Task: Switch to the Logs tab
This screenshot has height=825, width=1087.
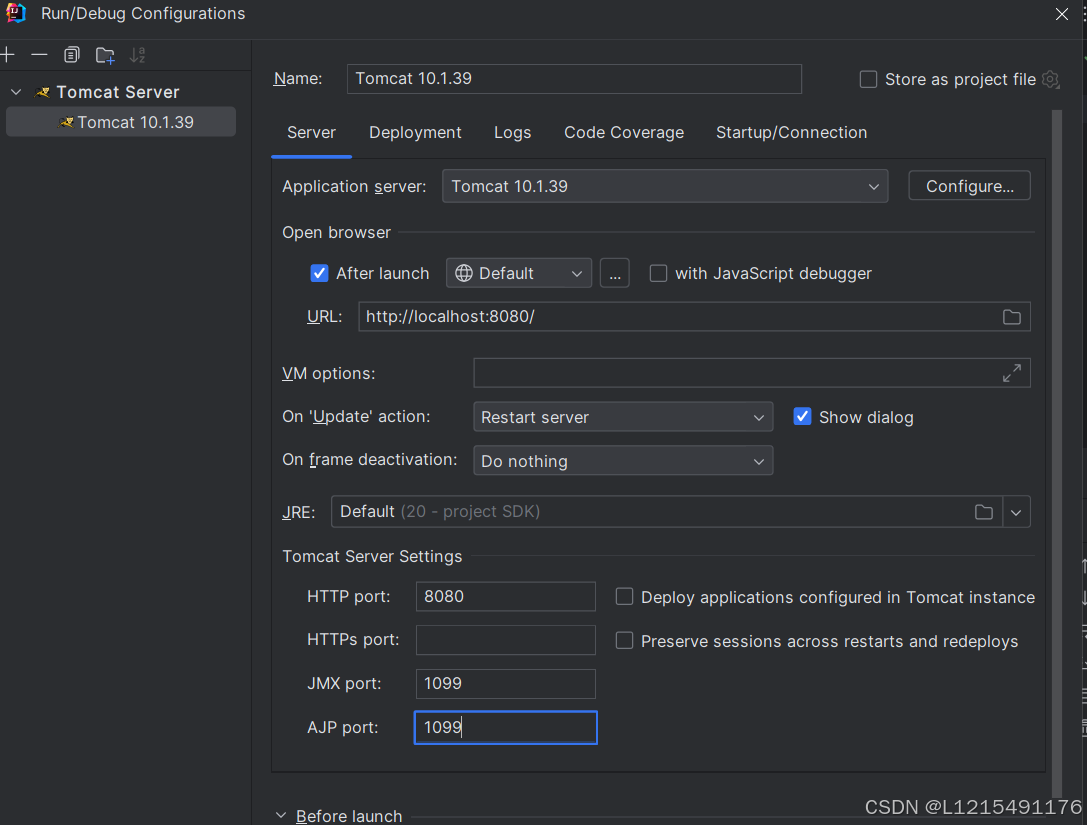Action: (512, 132)
